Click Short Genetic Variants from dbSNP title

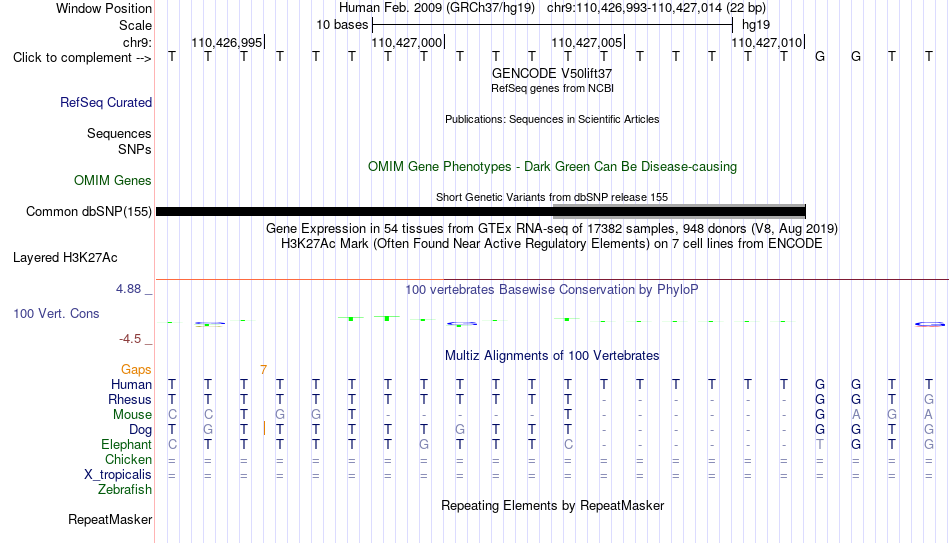[552, 198]
